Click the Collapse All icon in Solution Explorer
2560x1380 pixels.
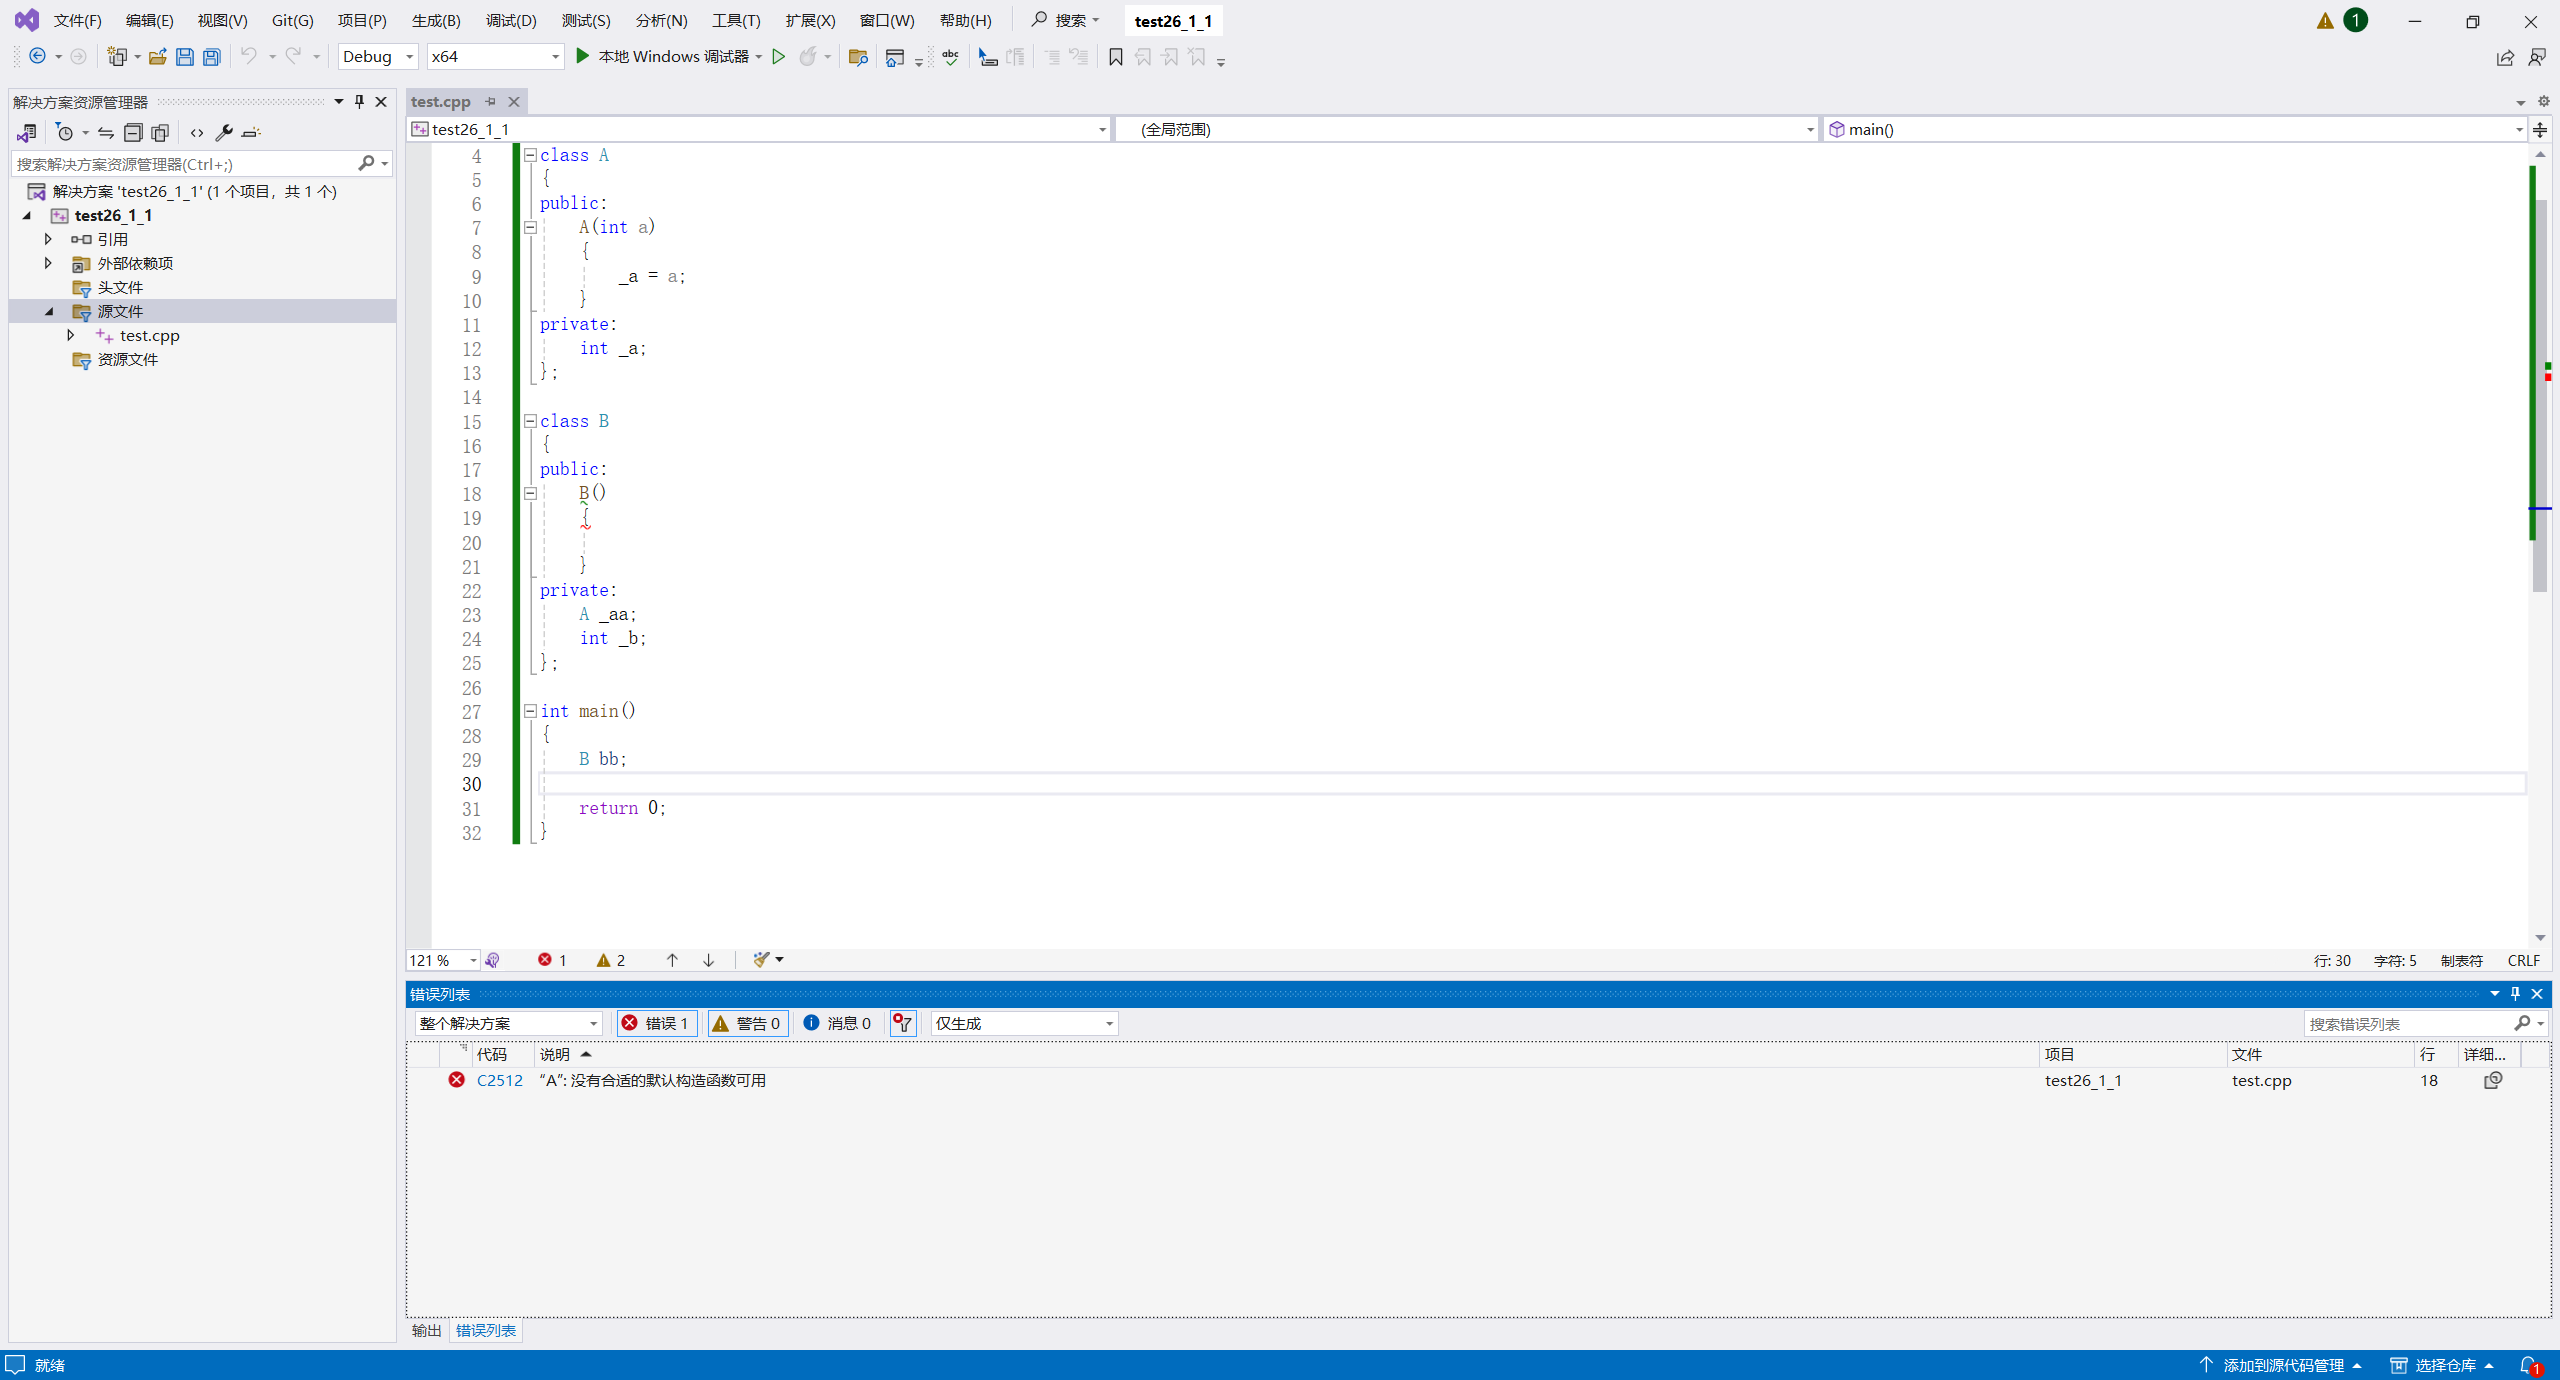[x=133, y=132]
